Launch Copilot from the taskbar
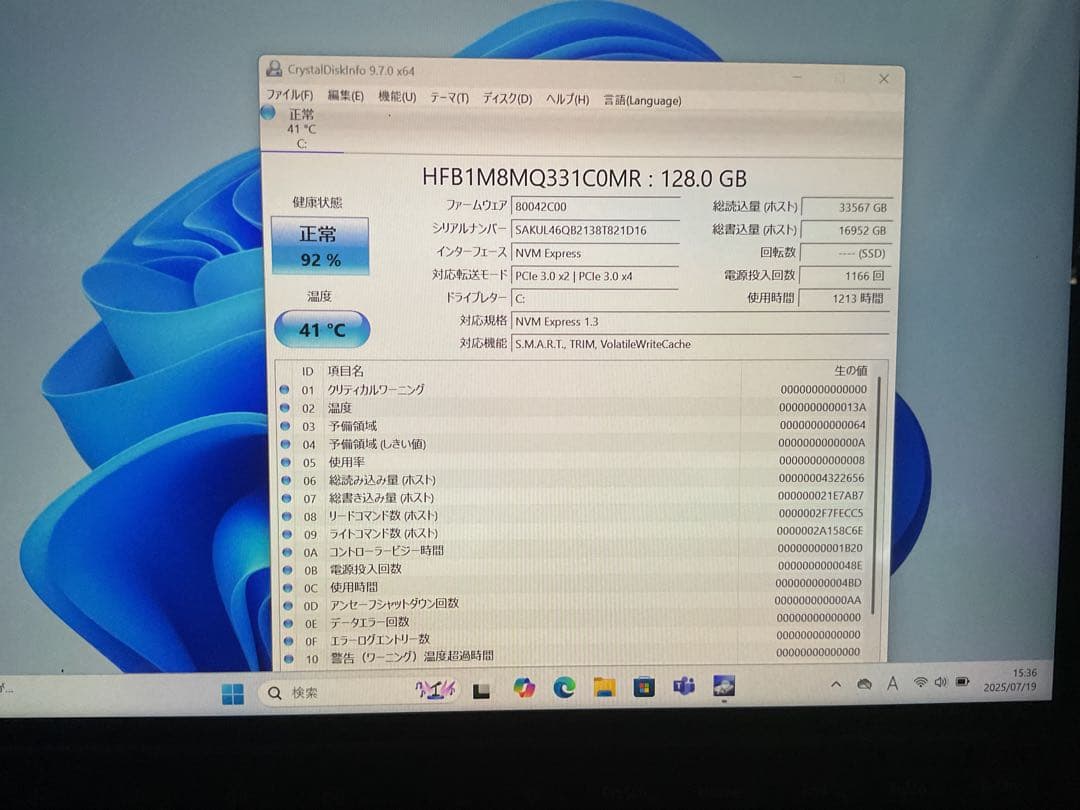The image size is (1080, 810). pyautogui.click(x=524, y=689)
